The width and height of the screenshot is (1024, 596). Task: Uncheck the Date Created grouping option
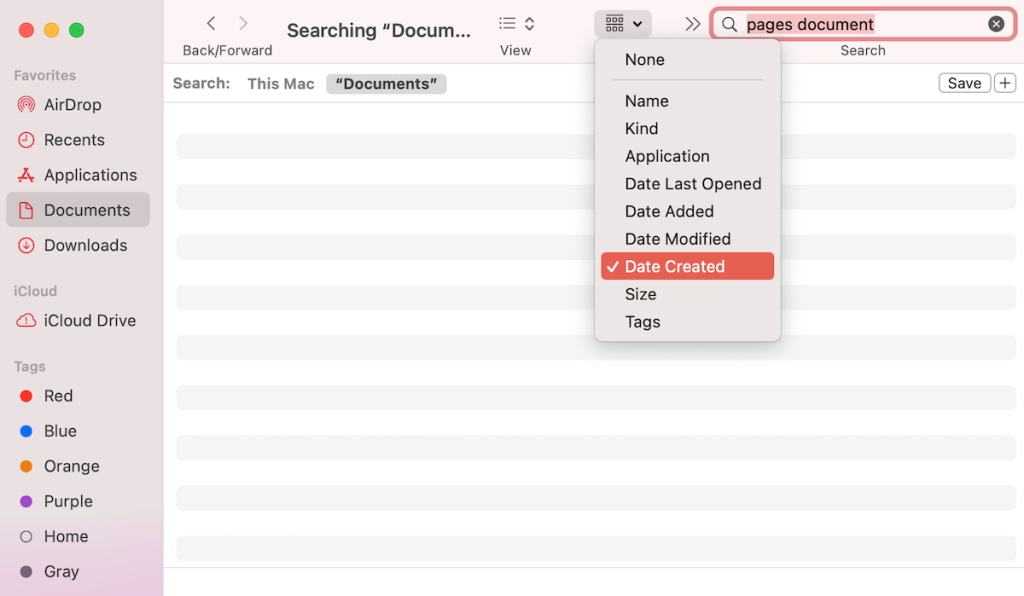[x=676, y=266]
